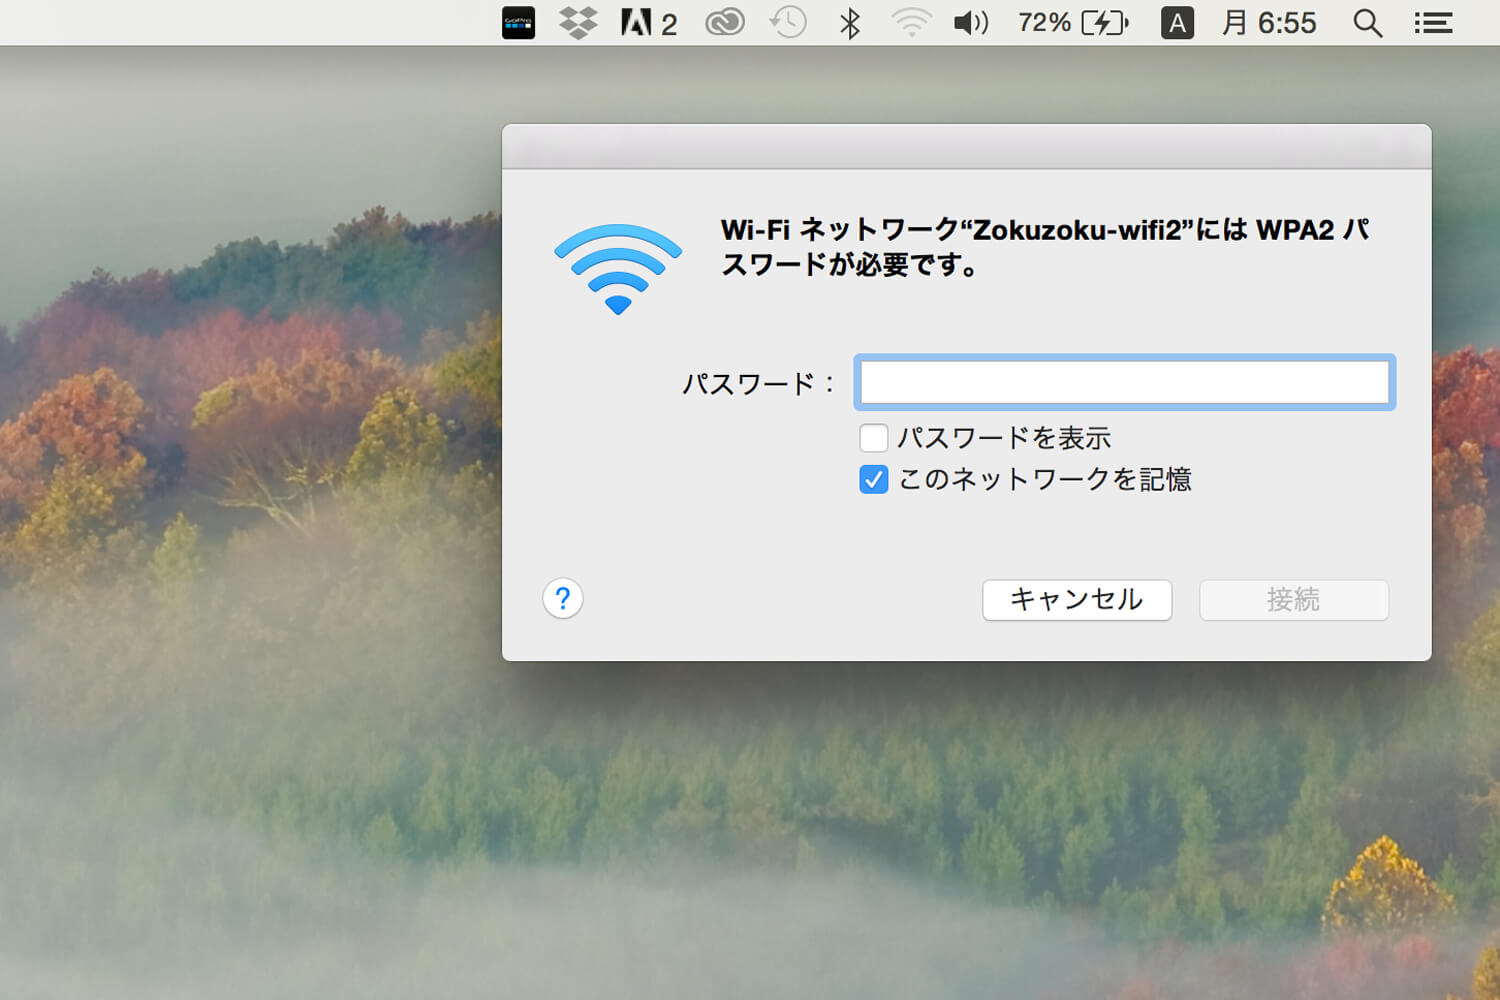Open the Wi-Fi status menu icon

pyautogui.click(x=912, y=22)
